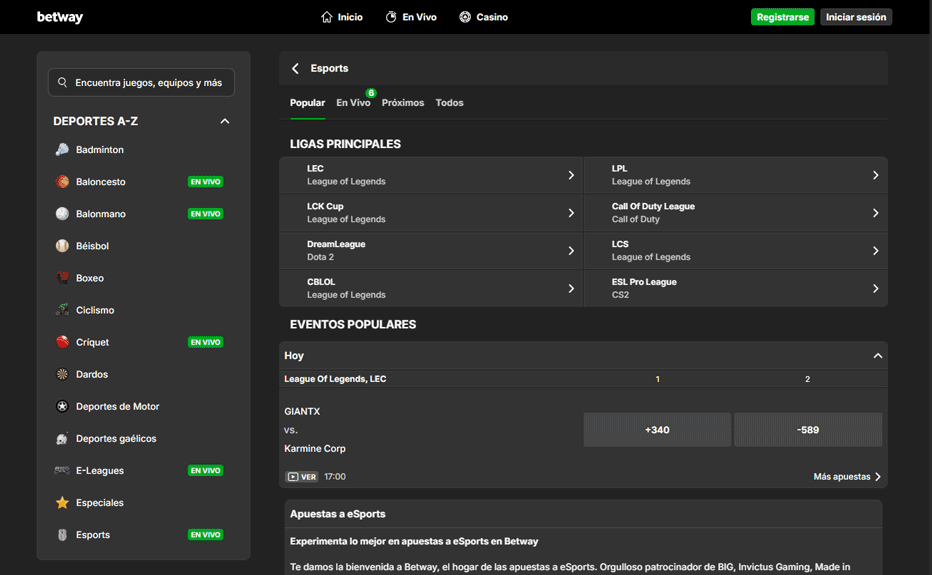Screen dimensions: 932x575
Task: Expand the LEC league row chevron
Action: point(571,175)
